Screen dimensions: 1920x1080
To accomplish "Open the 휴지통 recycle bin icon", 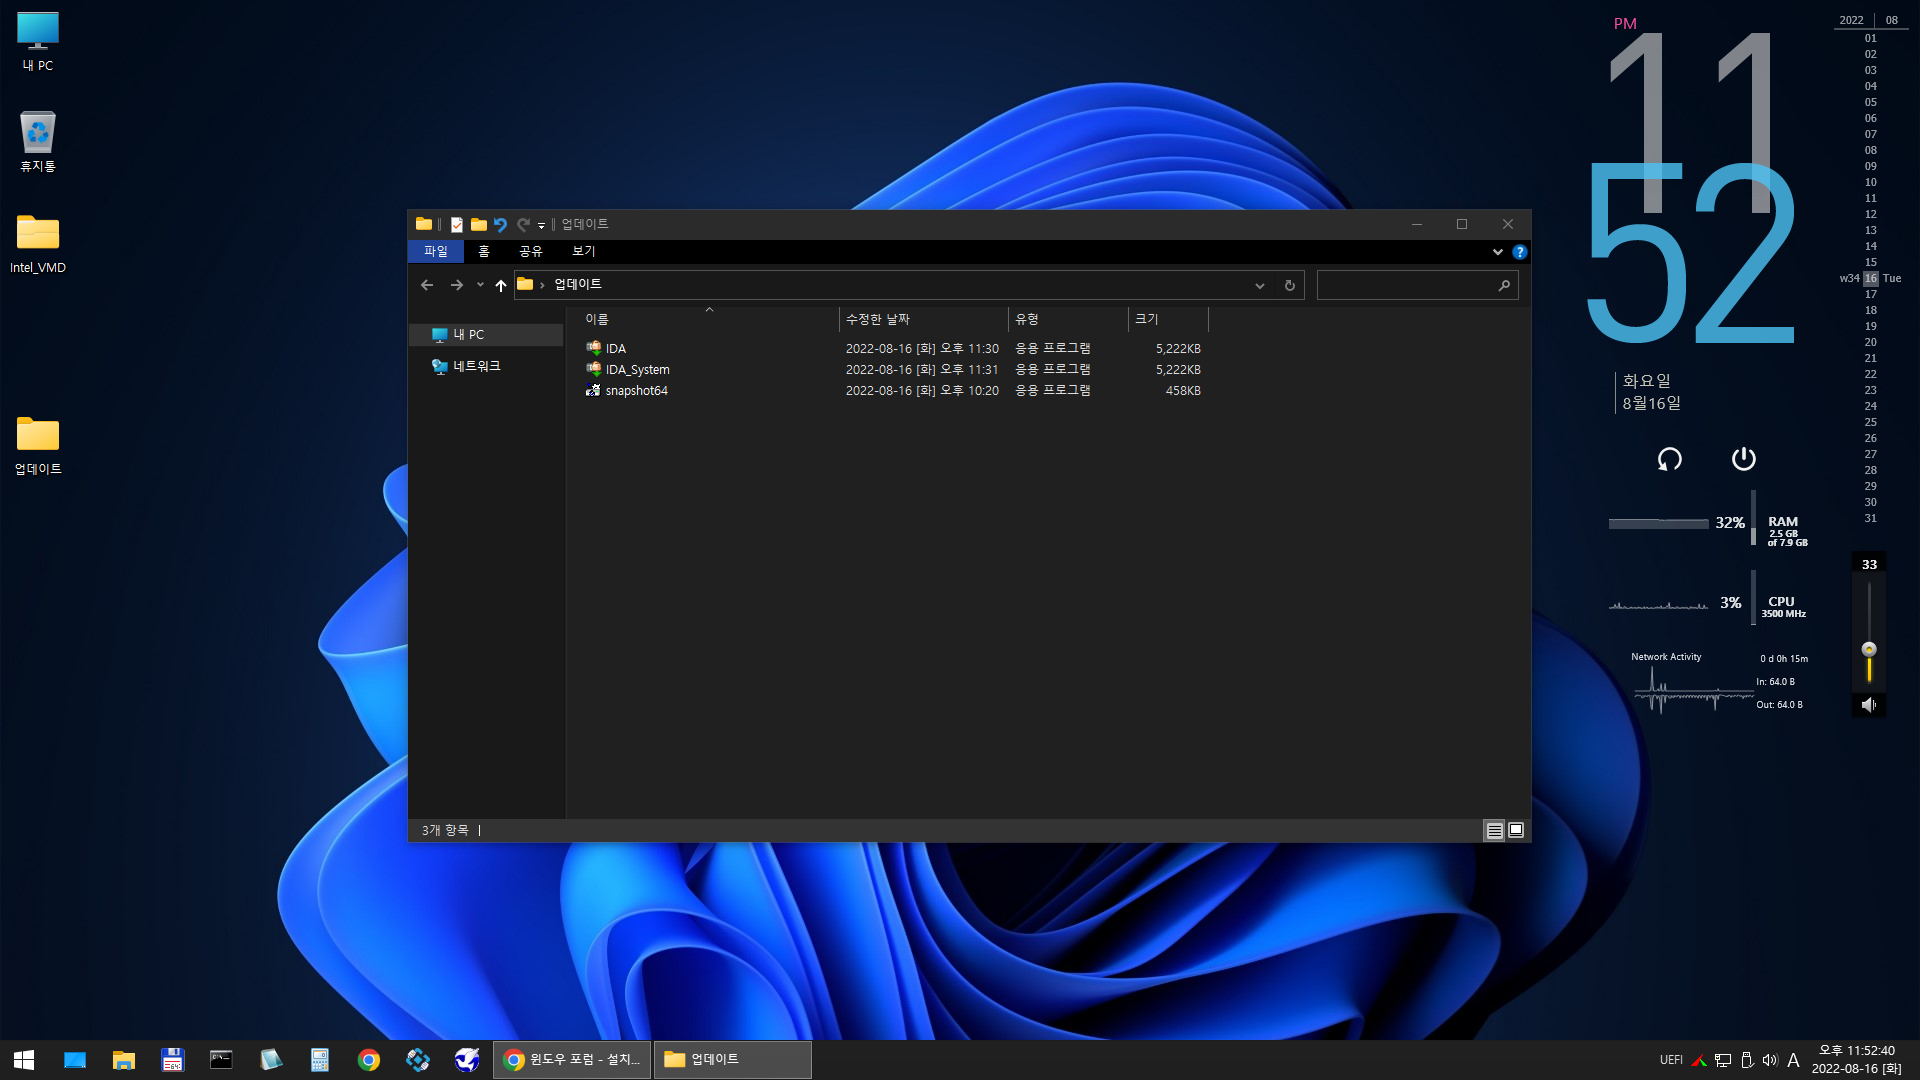I will (x=38, y=142).
